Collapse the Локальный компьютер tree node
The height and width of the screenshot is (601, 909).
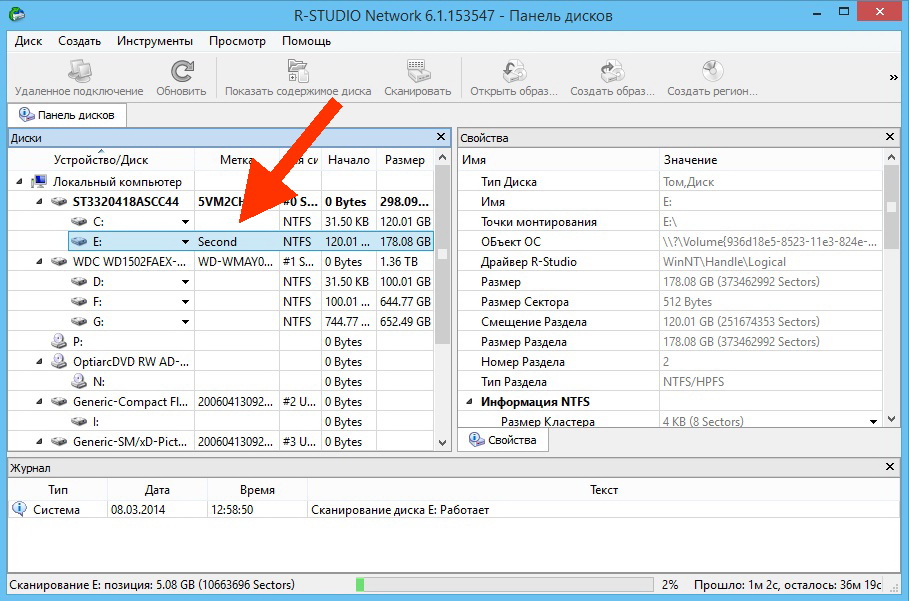(x=19, y=182)
